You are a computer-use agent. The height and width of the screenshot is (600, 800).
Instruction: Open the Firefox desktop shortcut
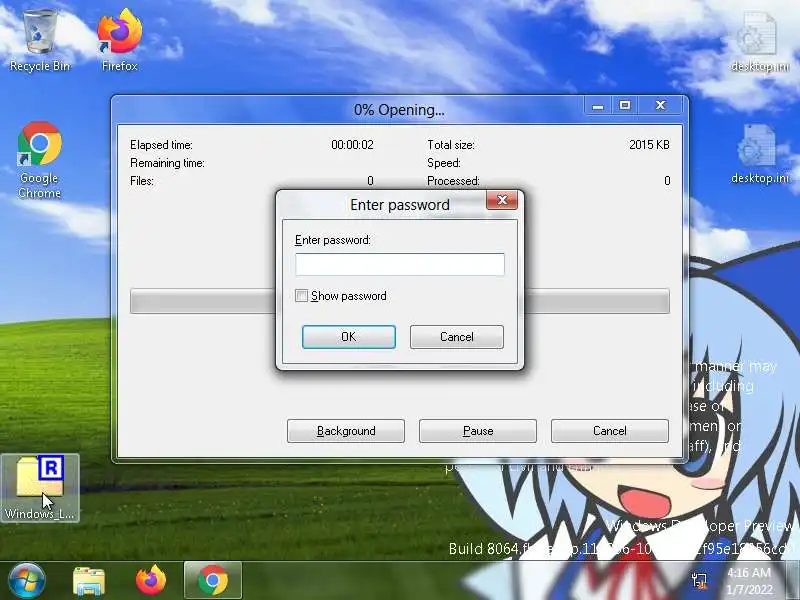pos(119,41)
